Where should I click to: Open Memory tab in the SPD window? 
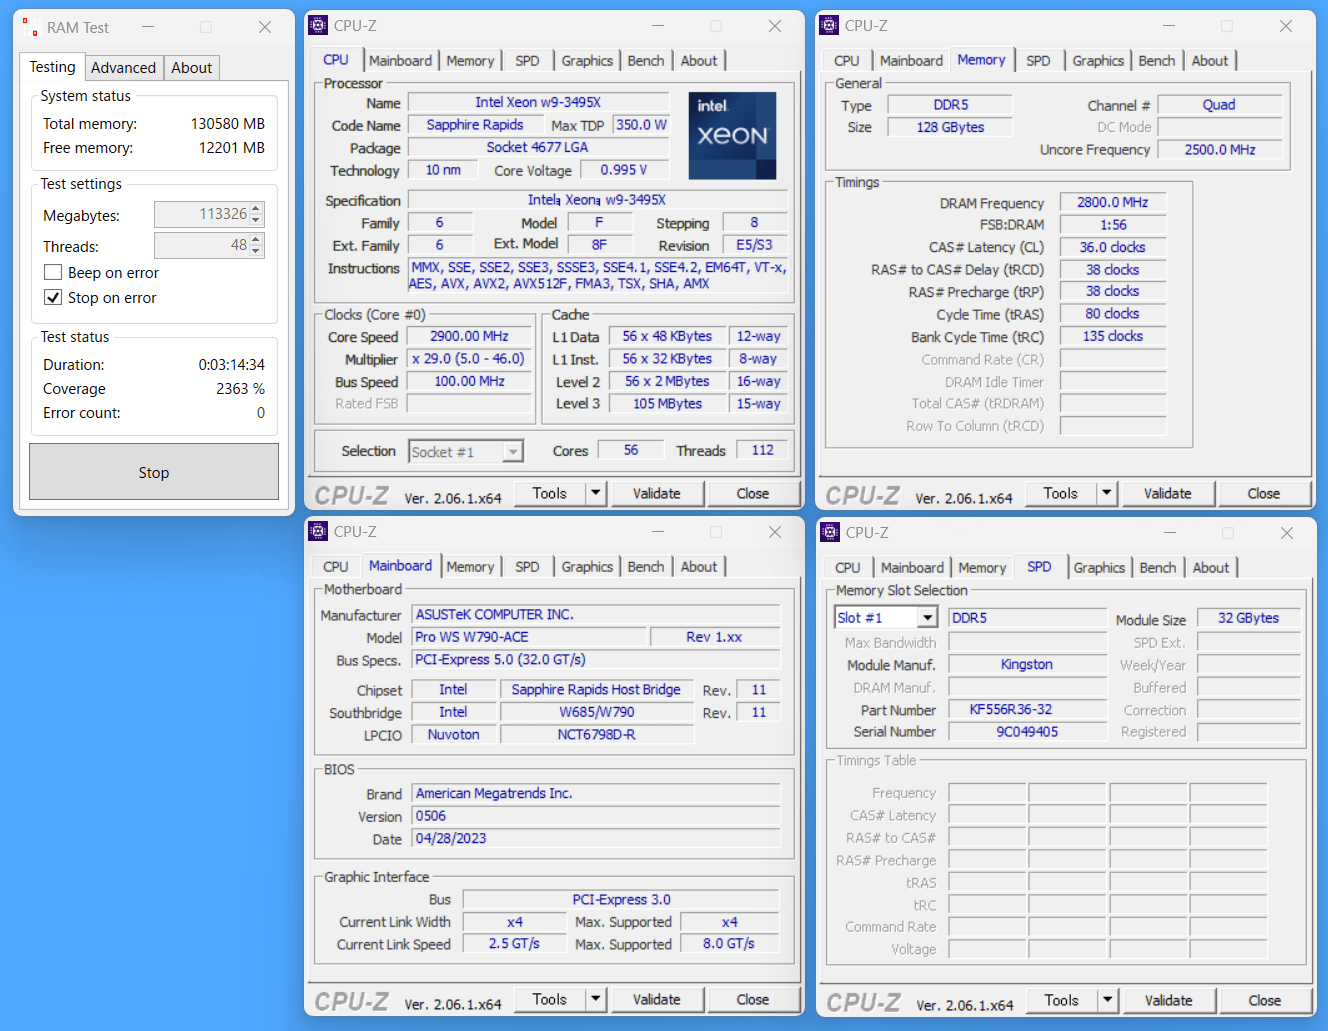982,568
